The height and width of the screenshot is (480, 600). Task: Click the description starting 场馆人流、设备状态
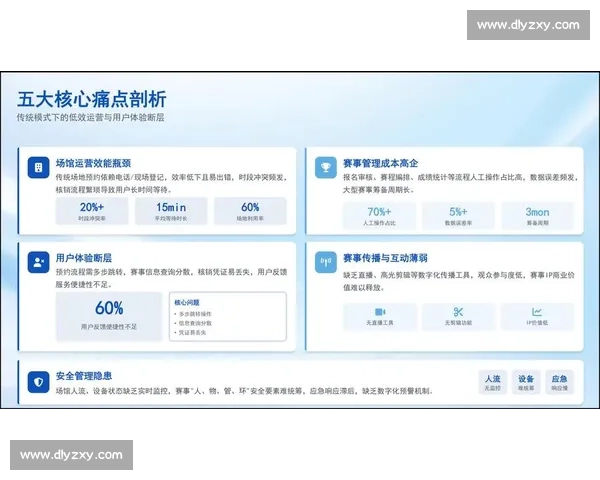244,391
